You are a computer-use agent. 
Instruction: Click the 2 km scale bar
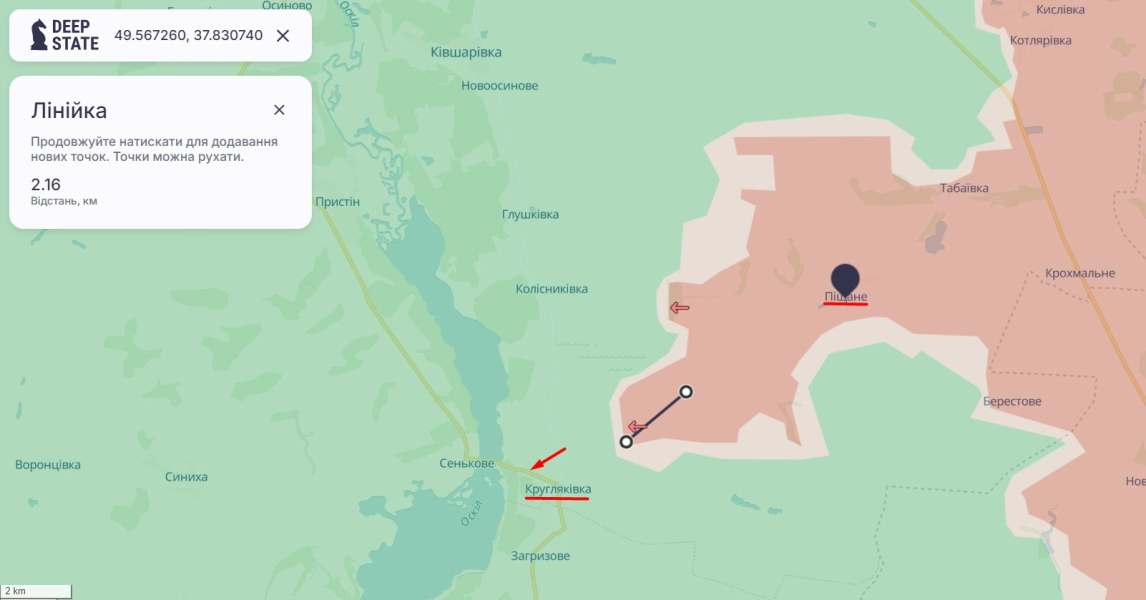tap(37, 590)
